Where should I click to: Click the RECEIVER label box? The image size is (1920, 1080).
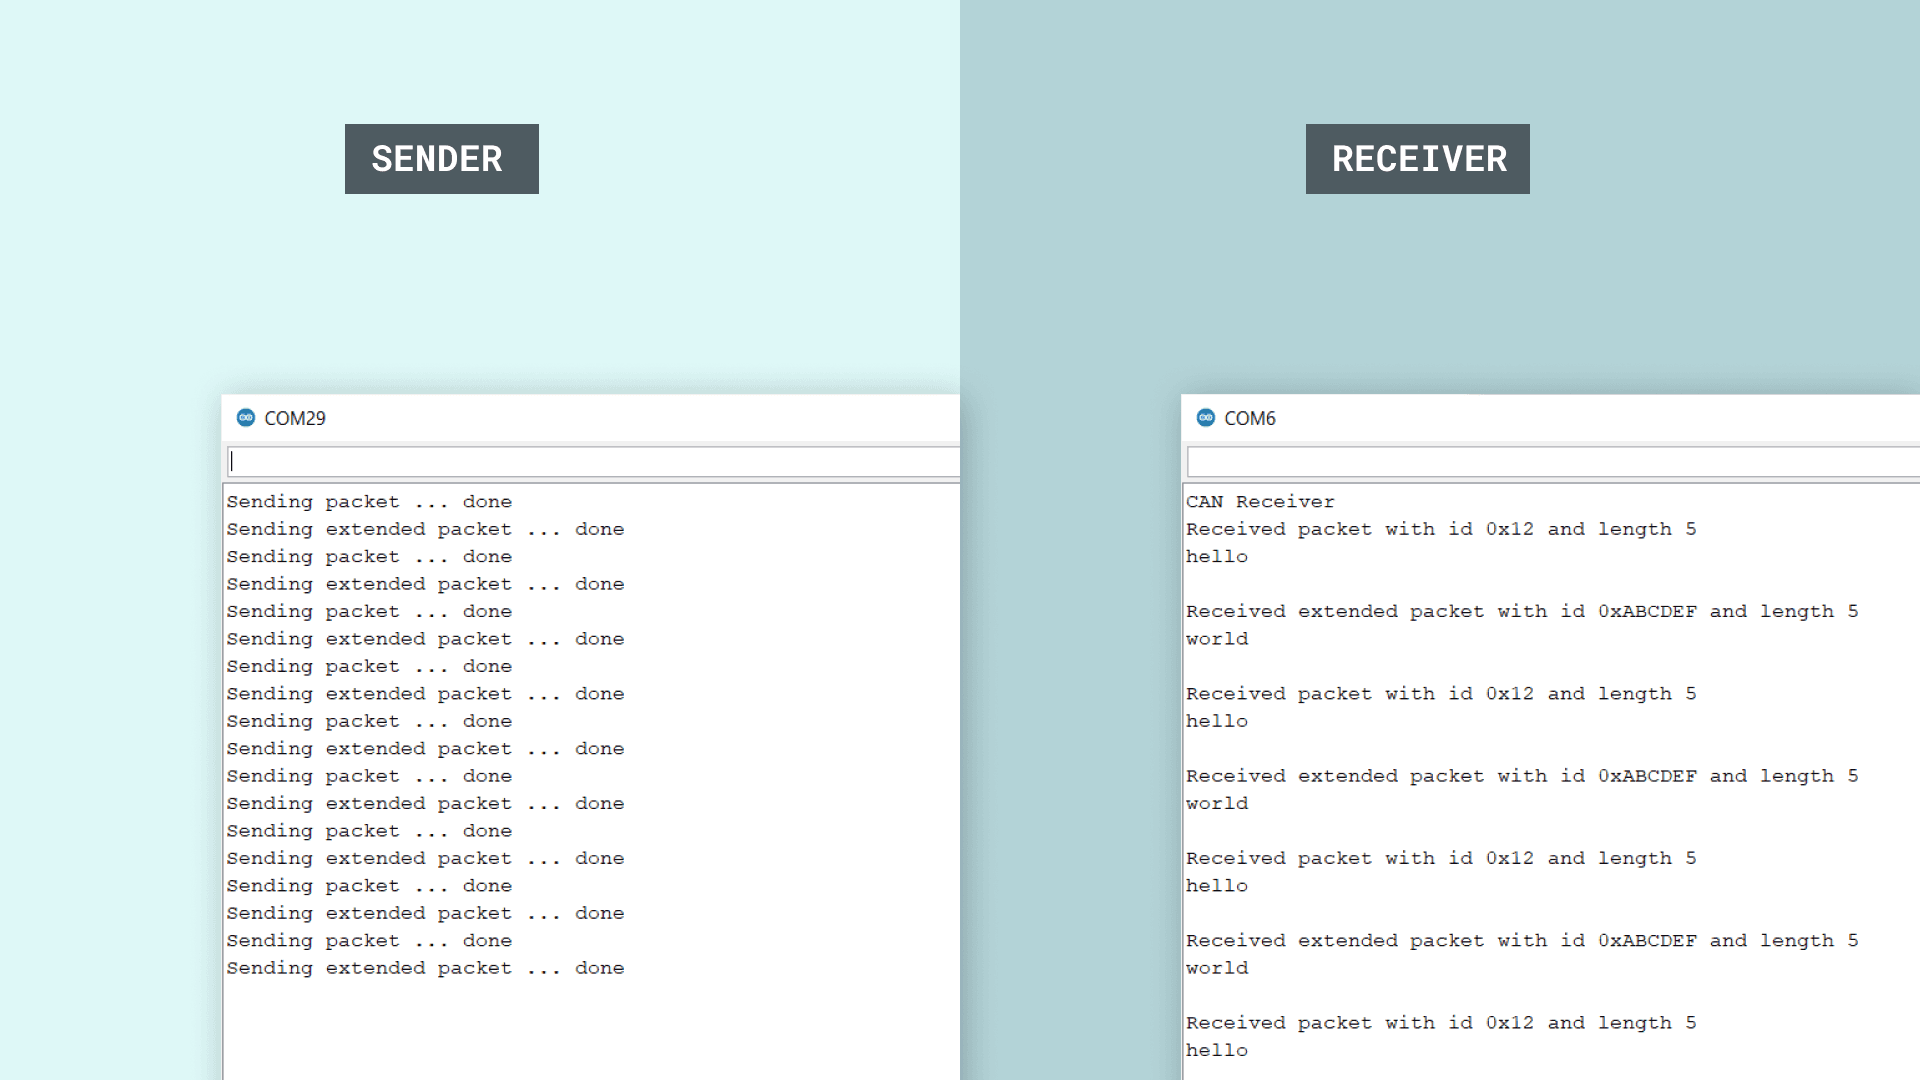click(1417, 159)
